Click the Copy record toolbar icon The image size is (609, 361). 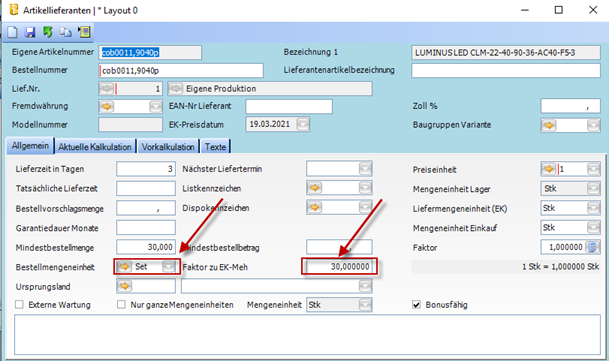65,32
